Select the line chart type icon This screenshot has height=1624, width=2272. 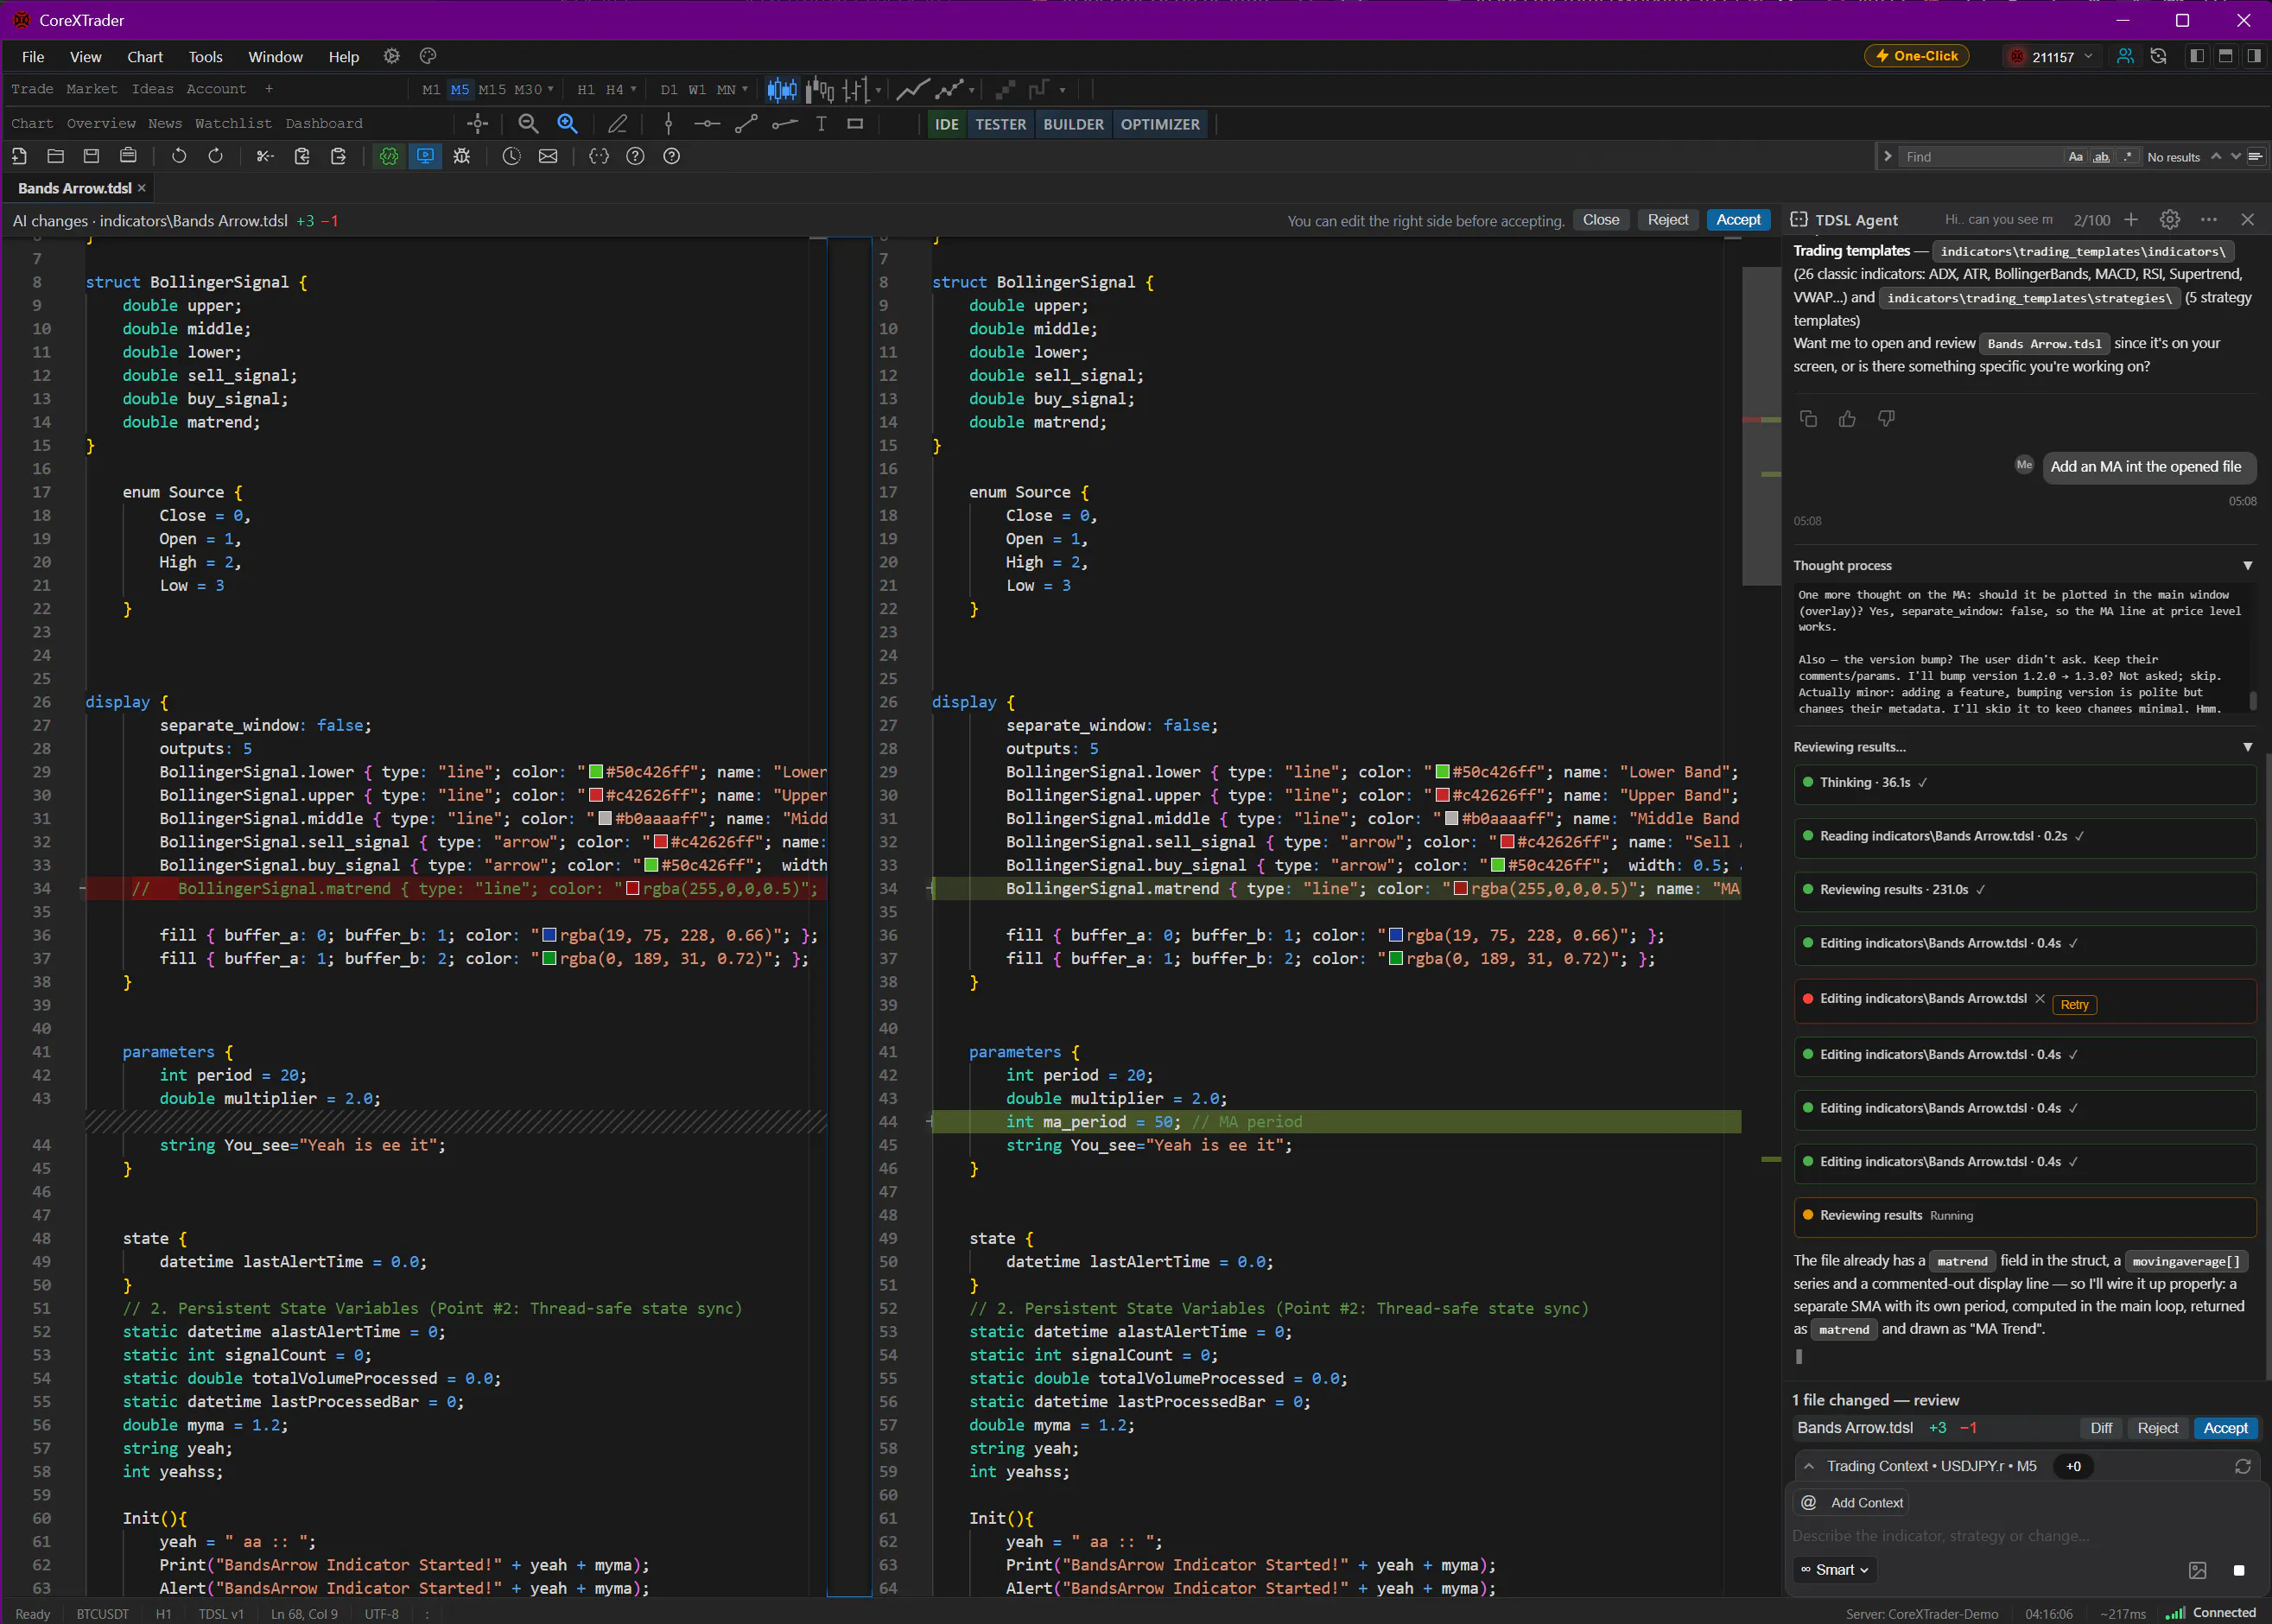911,90
